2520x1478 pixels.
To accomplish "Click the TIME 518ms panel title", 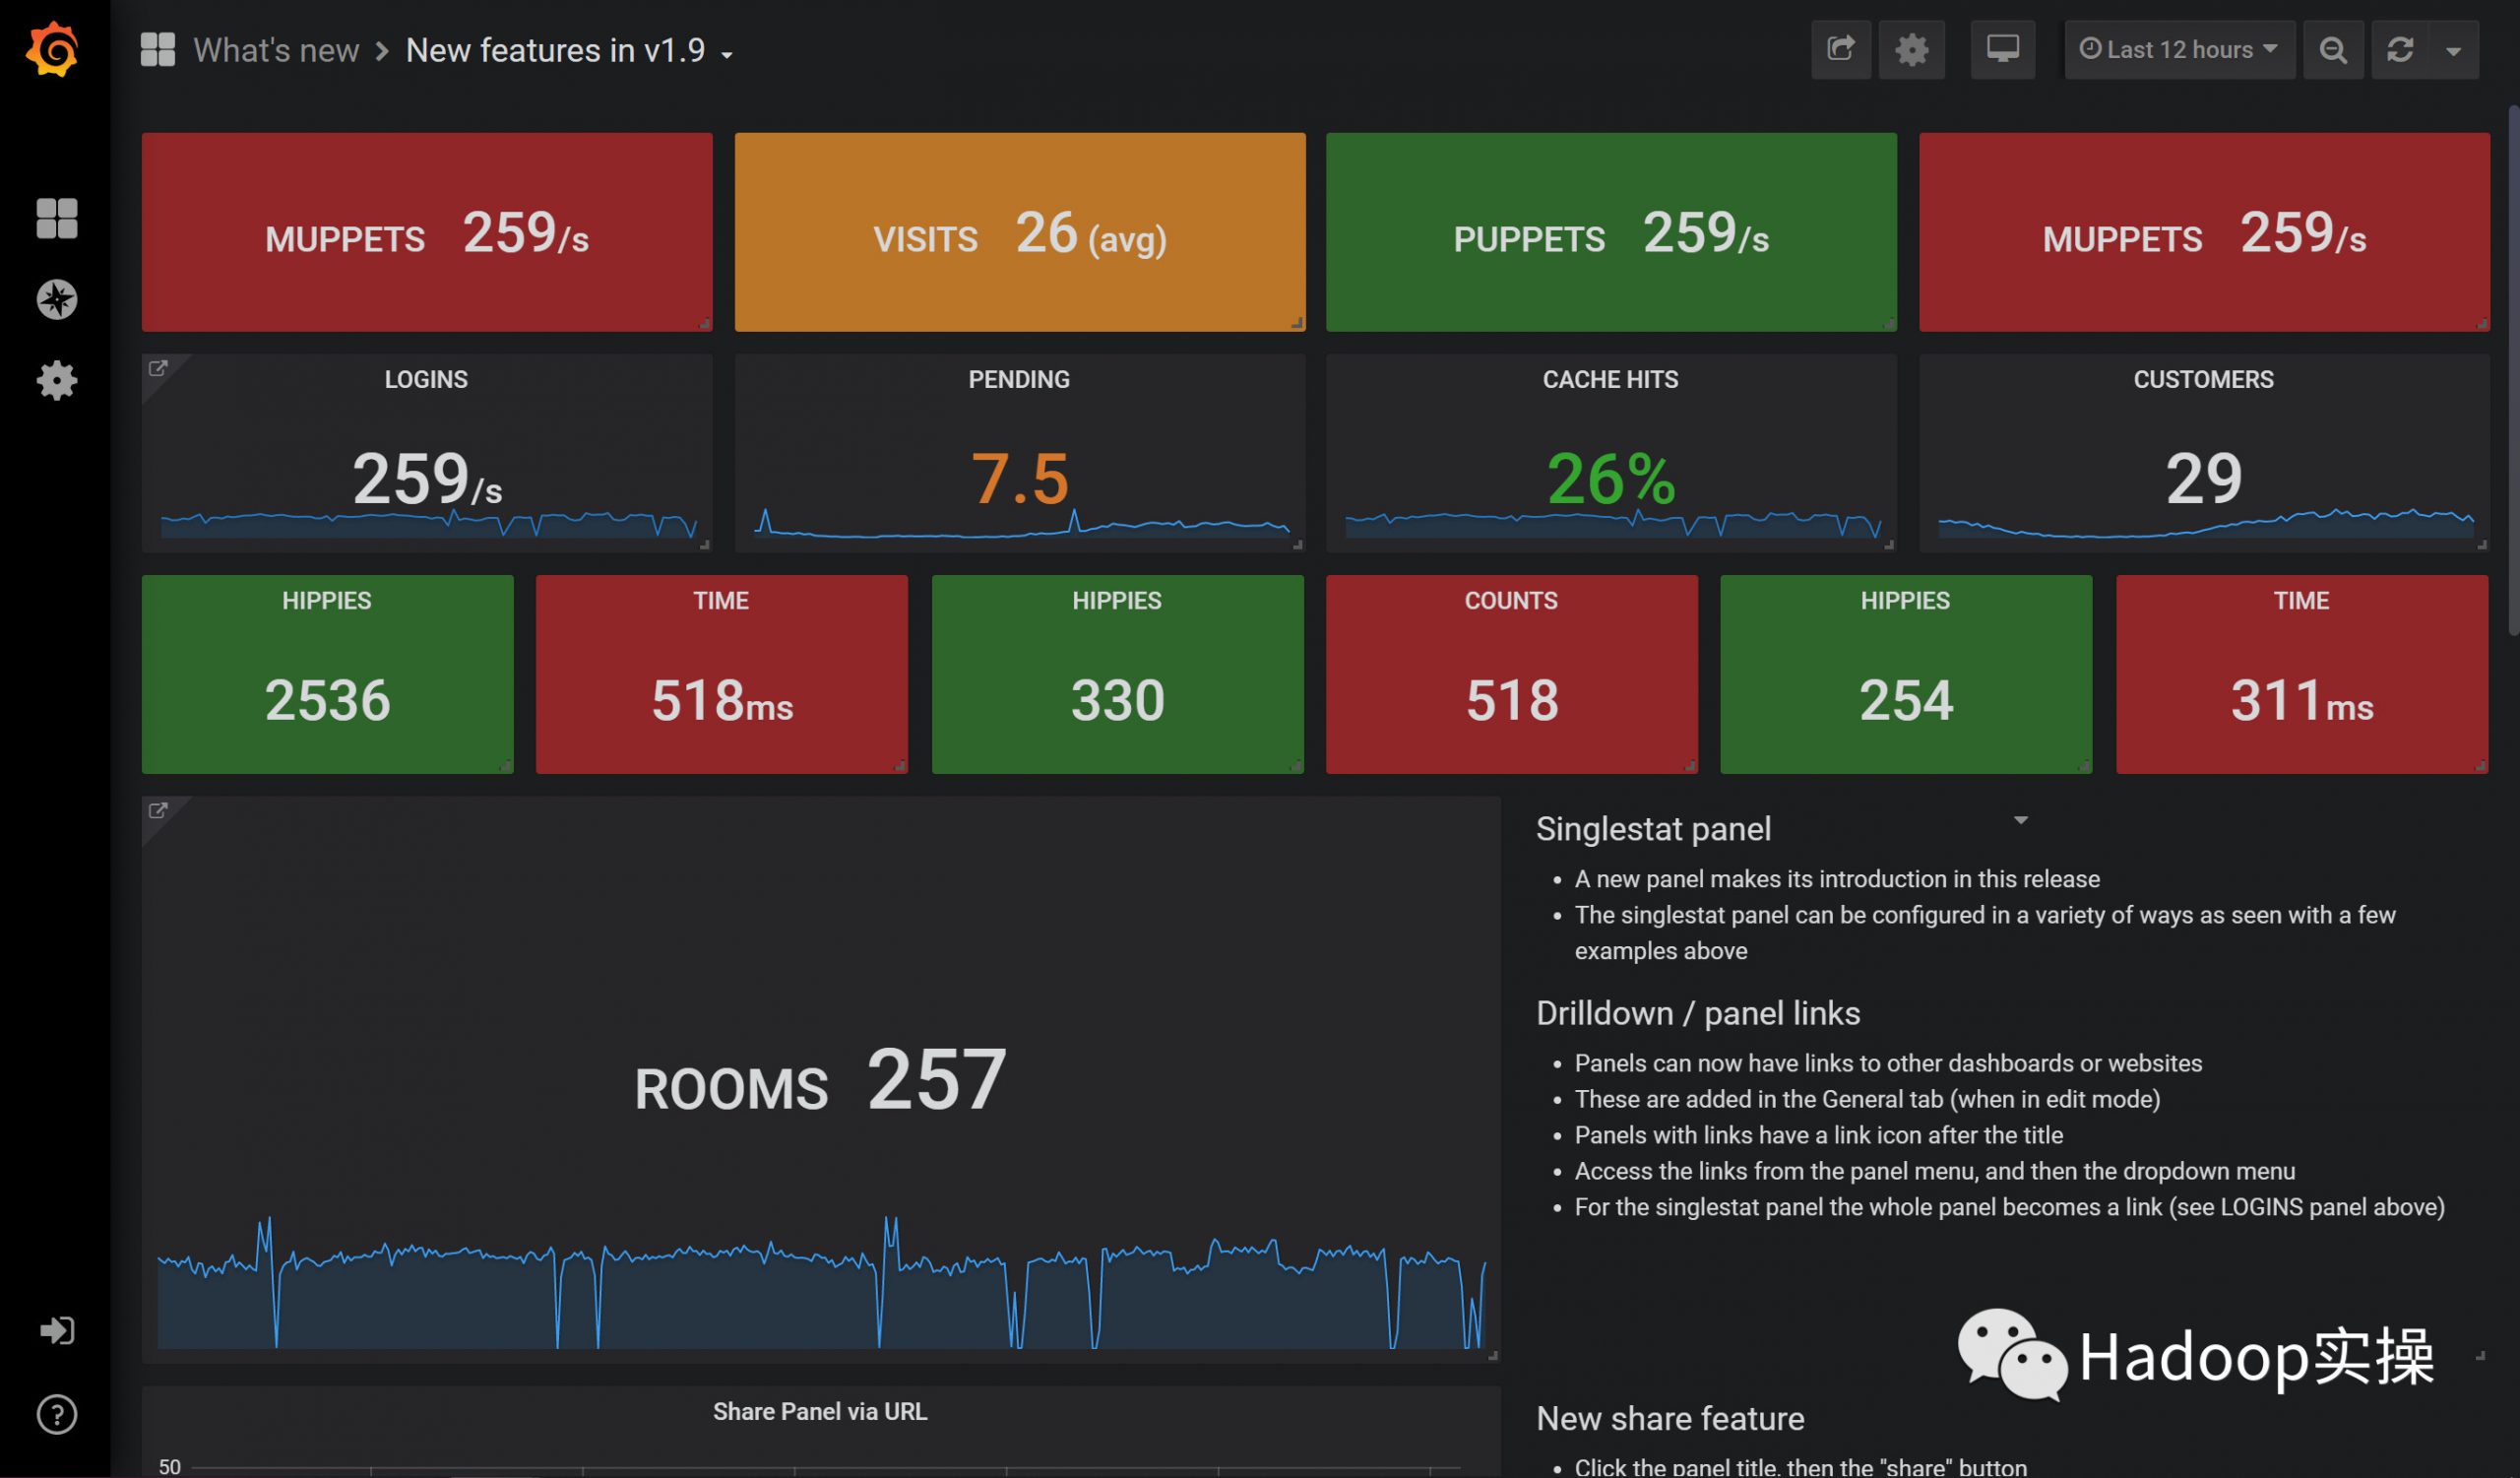I will pos(721,600).
